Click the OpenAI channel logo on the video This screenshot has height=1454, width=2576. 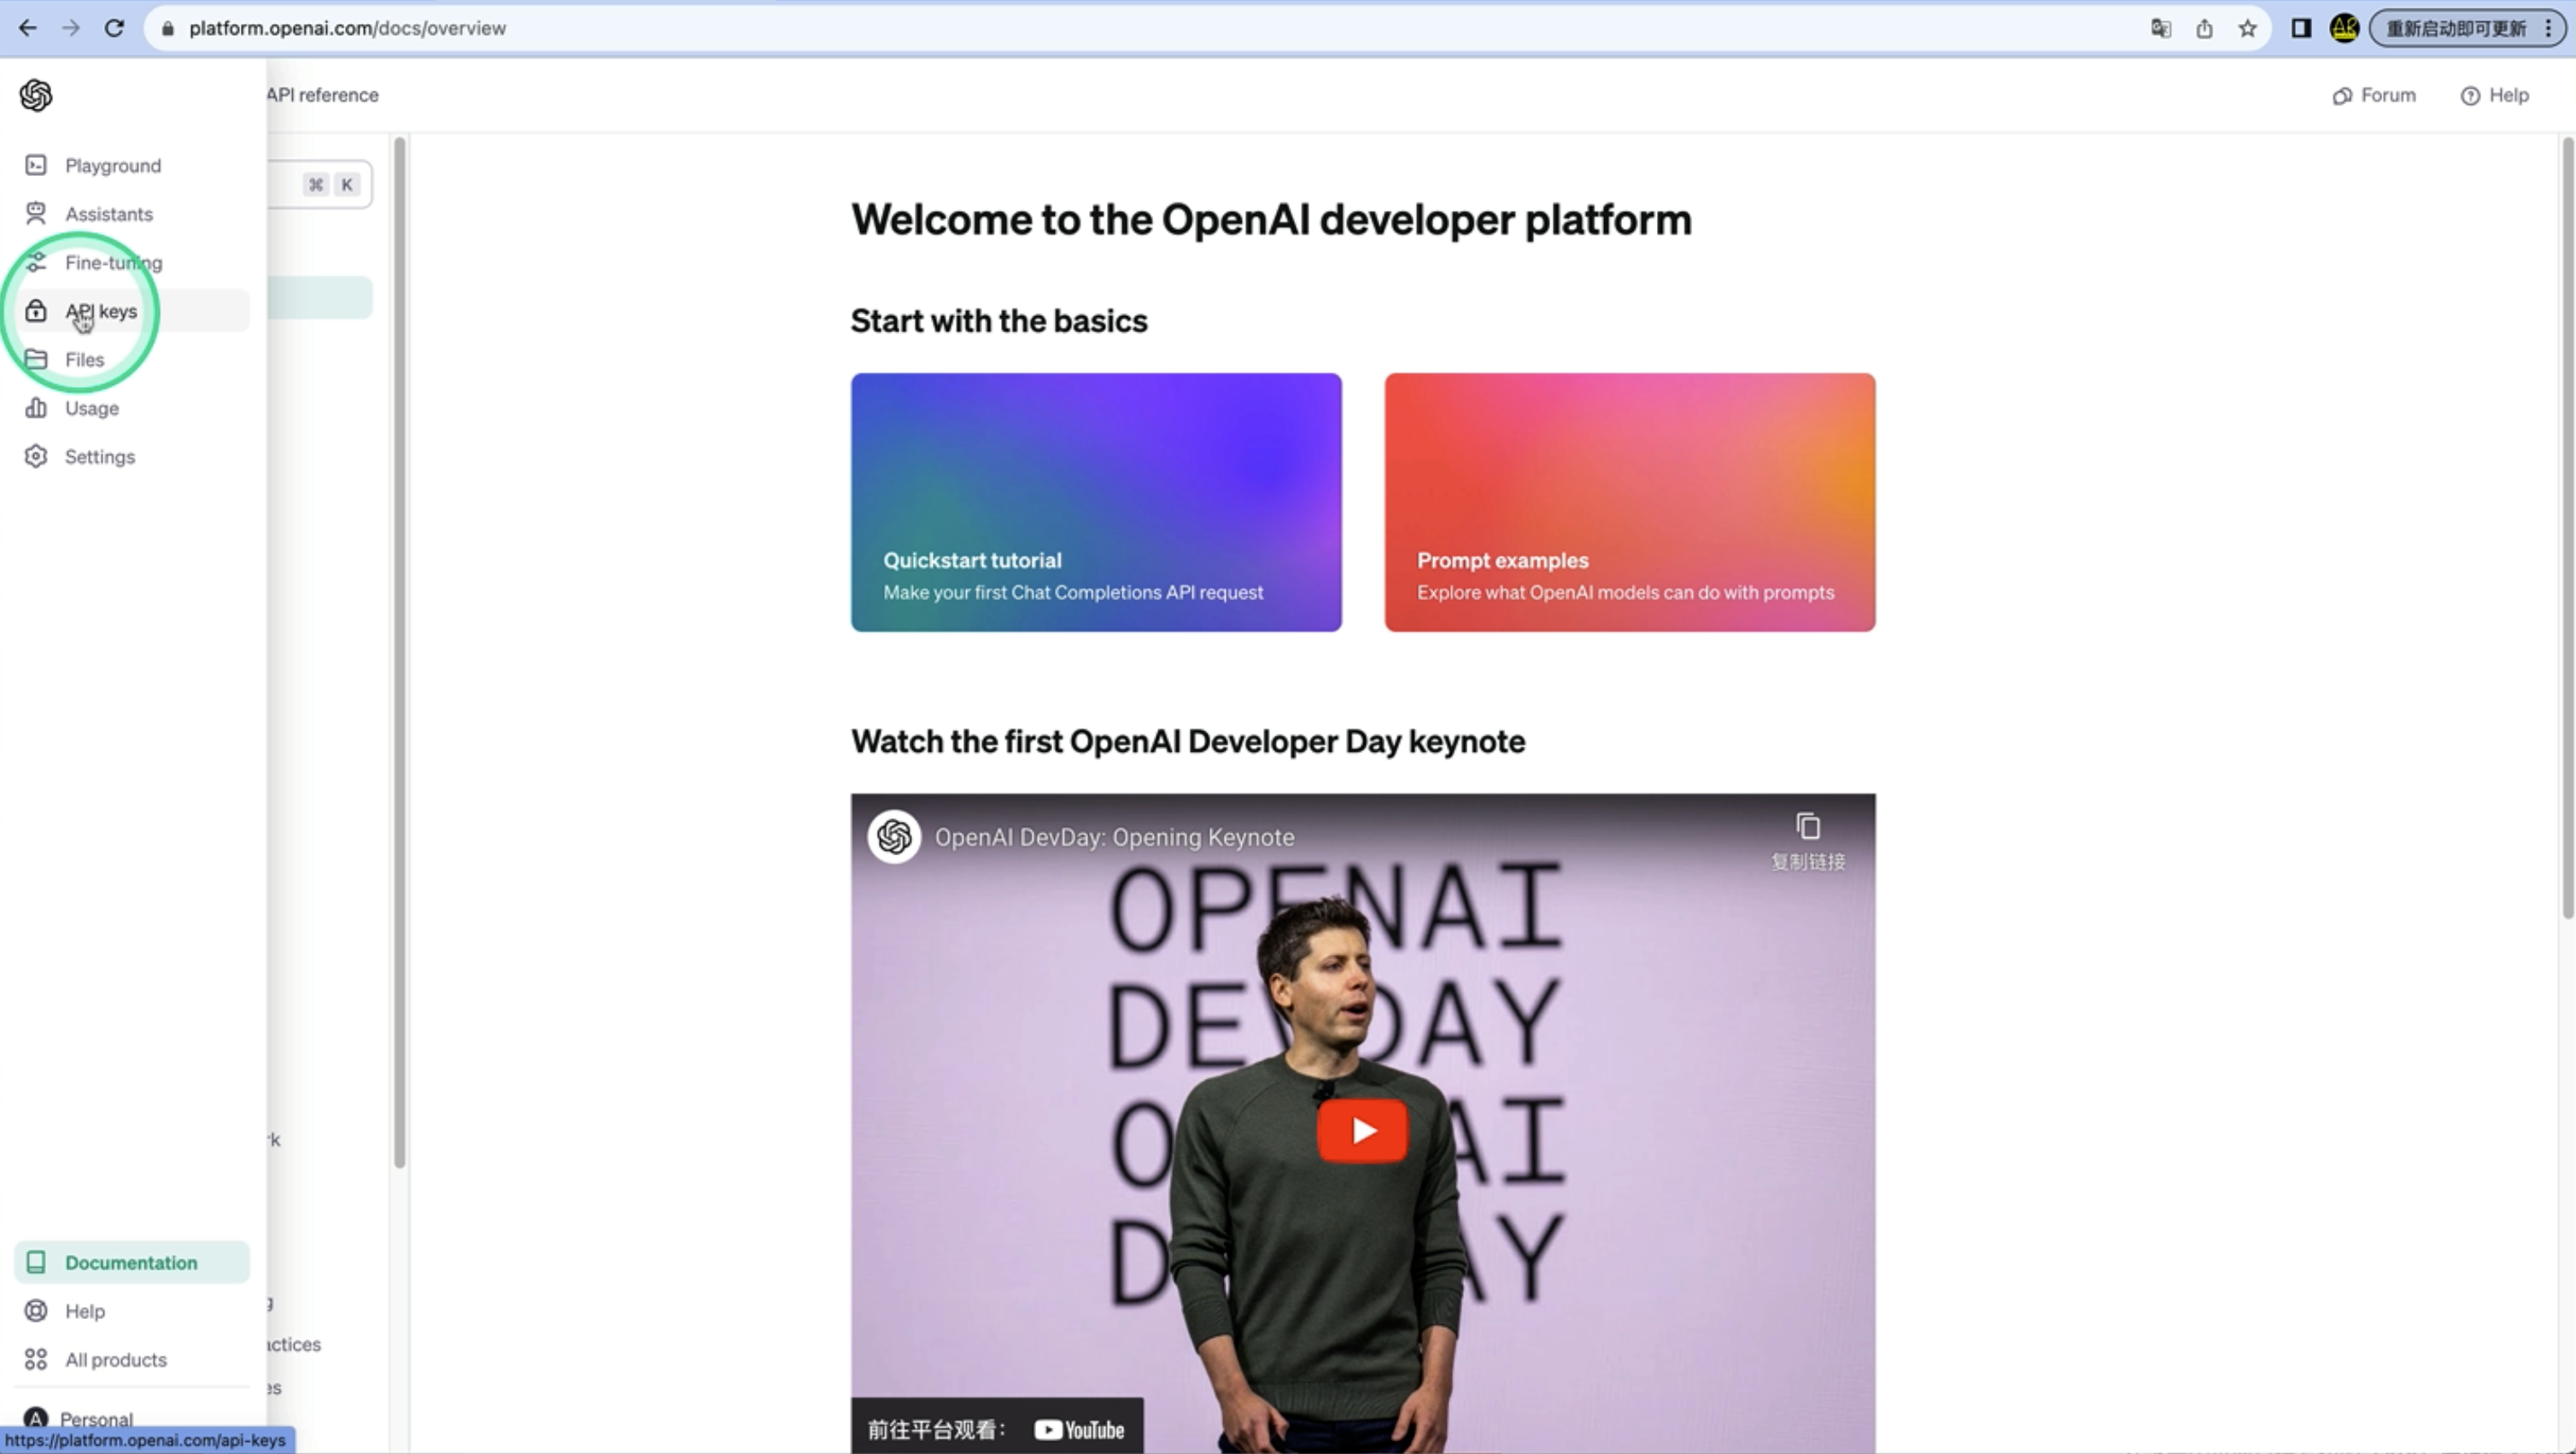tap(894, 836)
